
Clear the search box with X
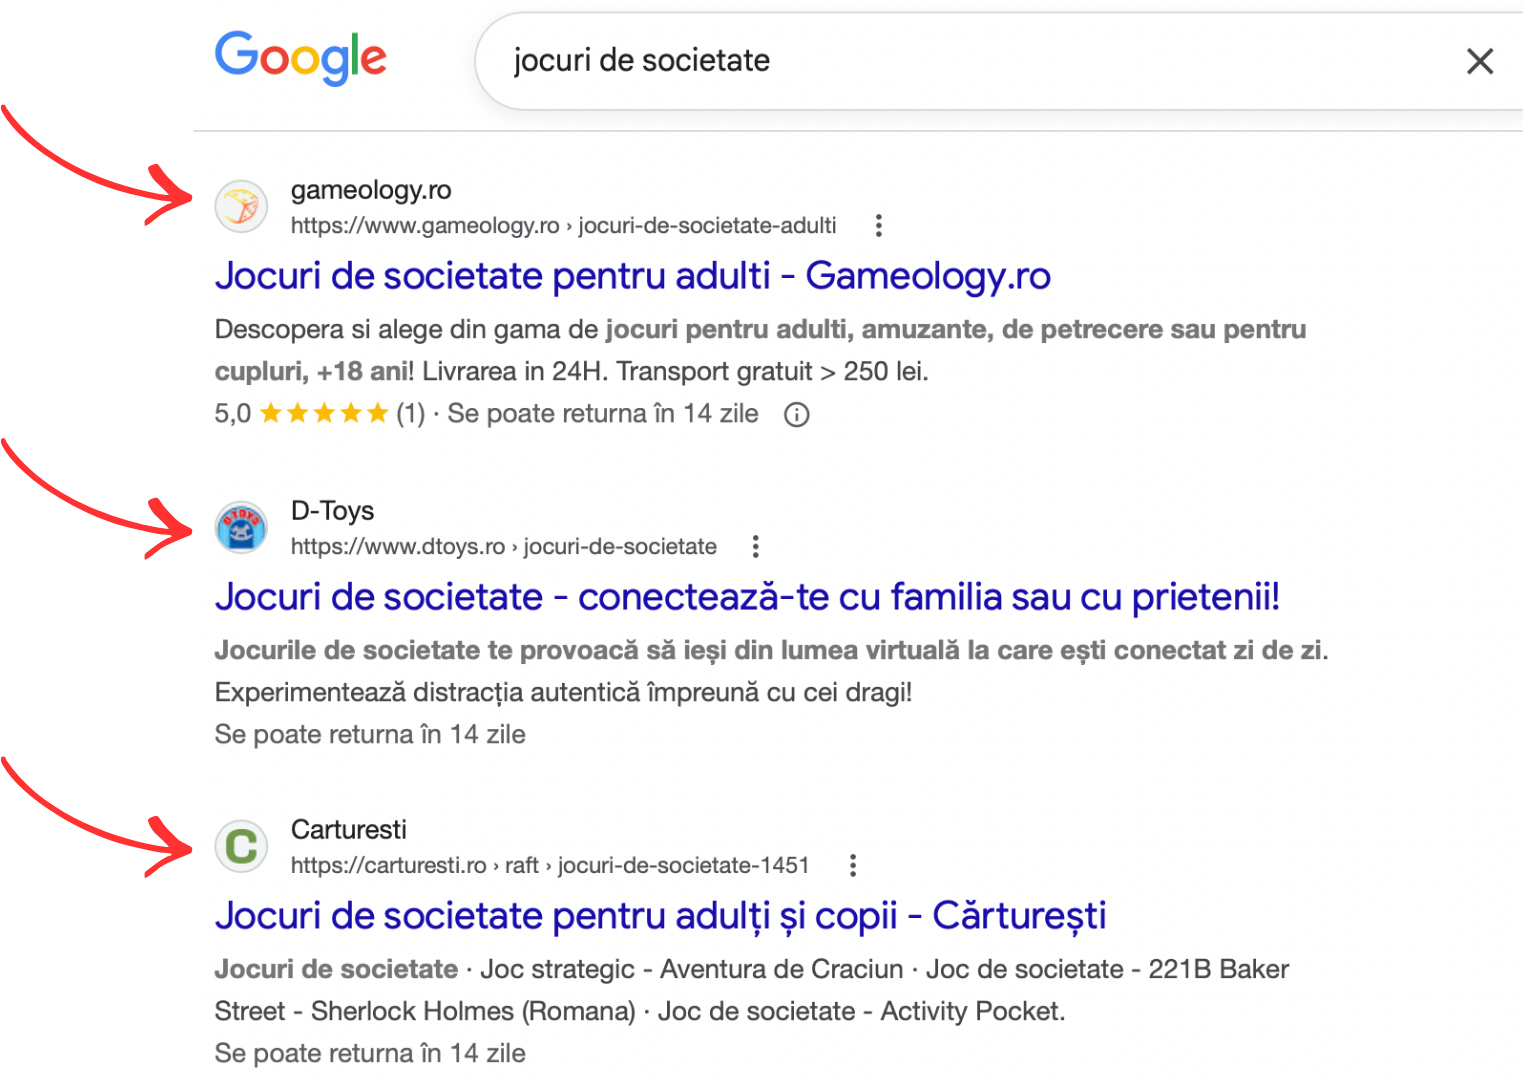click(1479, 61)
